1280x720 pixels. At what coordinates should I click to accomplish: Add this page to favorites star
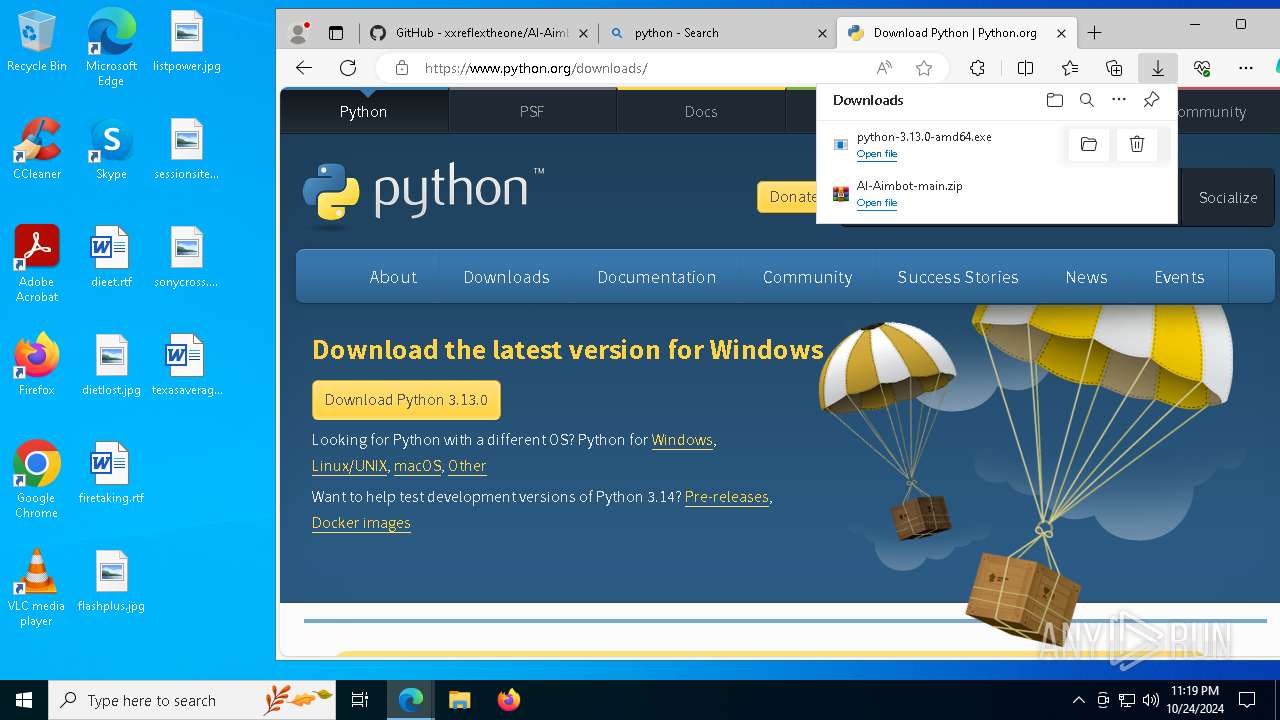point(924,68)
